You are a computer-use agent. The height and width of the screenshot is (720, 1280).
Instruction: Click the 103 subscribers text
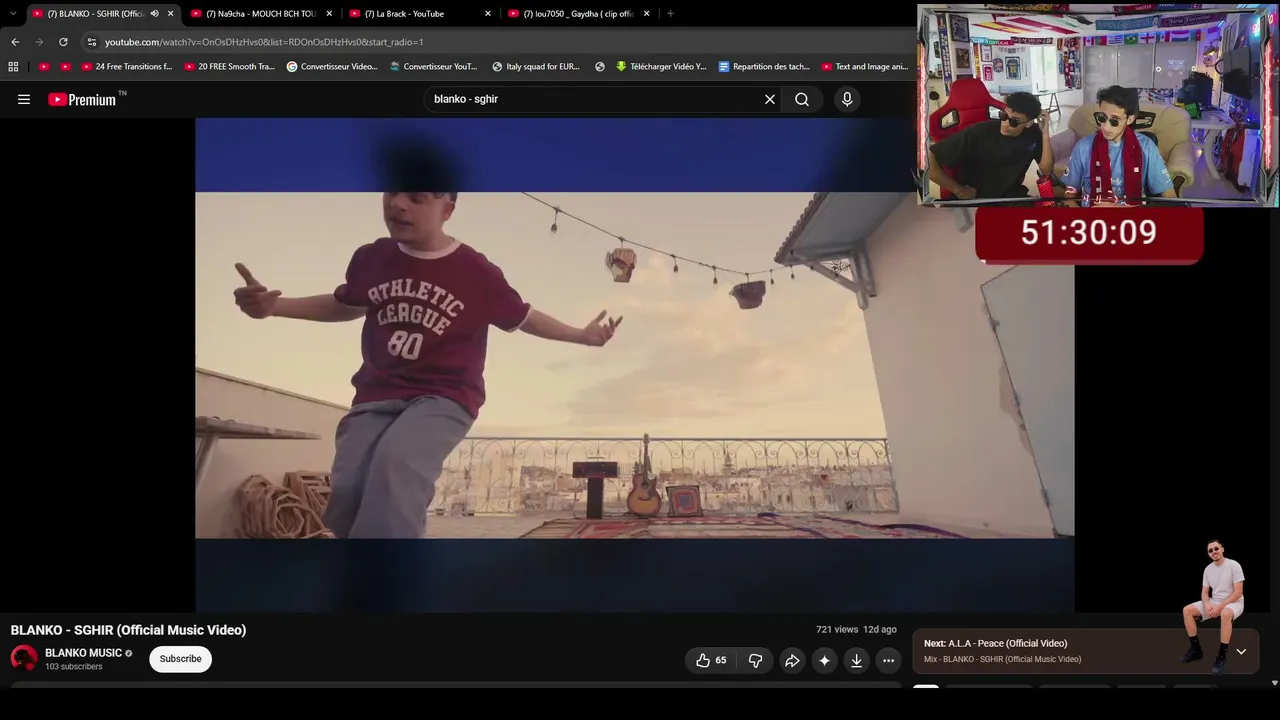(74, 667)
